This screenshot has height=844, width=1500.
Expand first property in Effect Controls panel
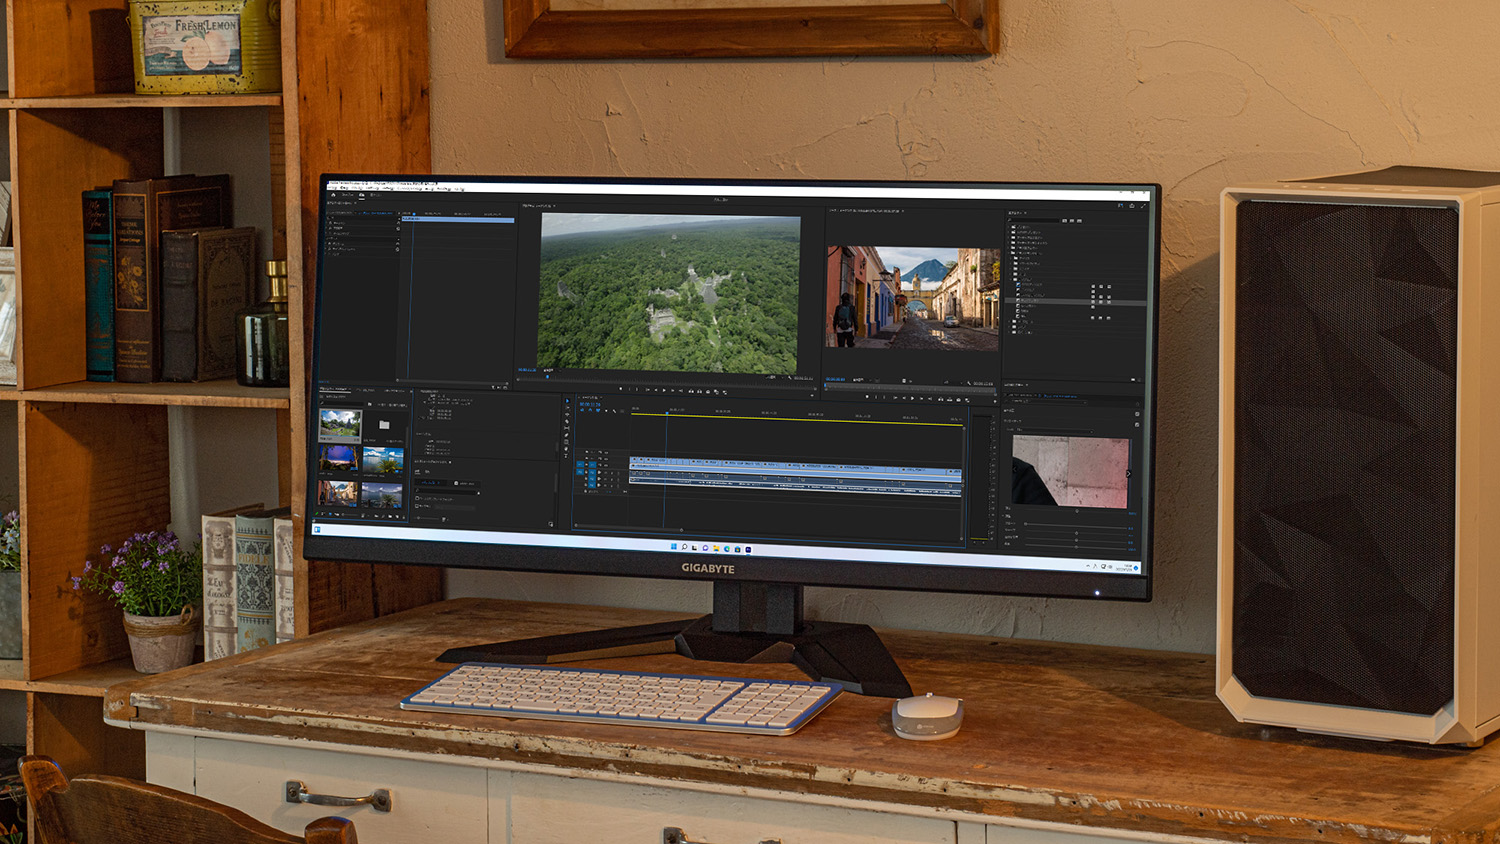326,223
